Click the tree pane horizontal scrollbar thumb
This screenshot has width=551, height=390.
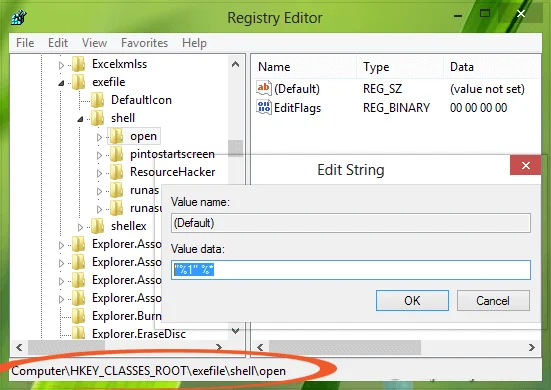point(66,347)
